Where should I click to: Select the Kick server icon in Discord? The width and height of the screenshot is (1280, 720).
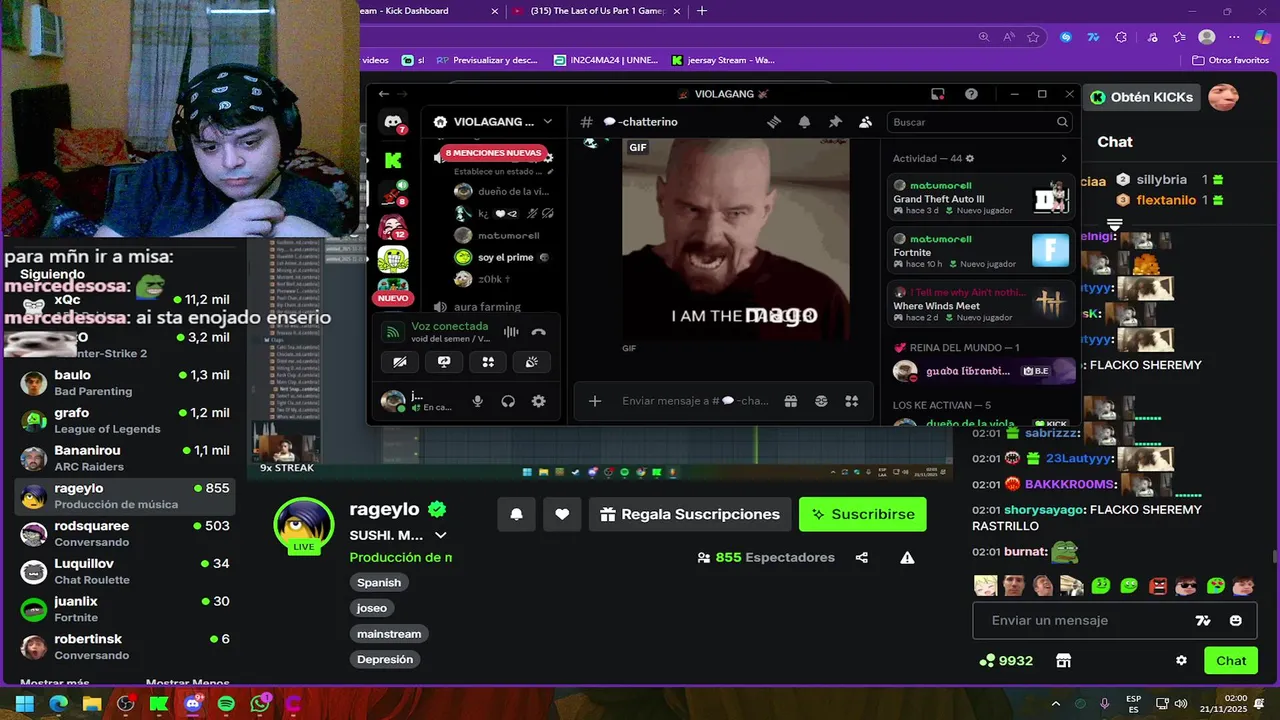pos(393,160)
